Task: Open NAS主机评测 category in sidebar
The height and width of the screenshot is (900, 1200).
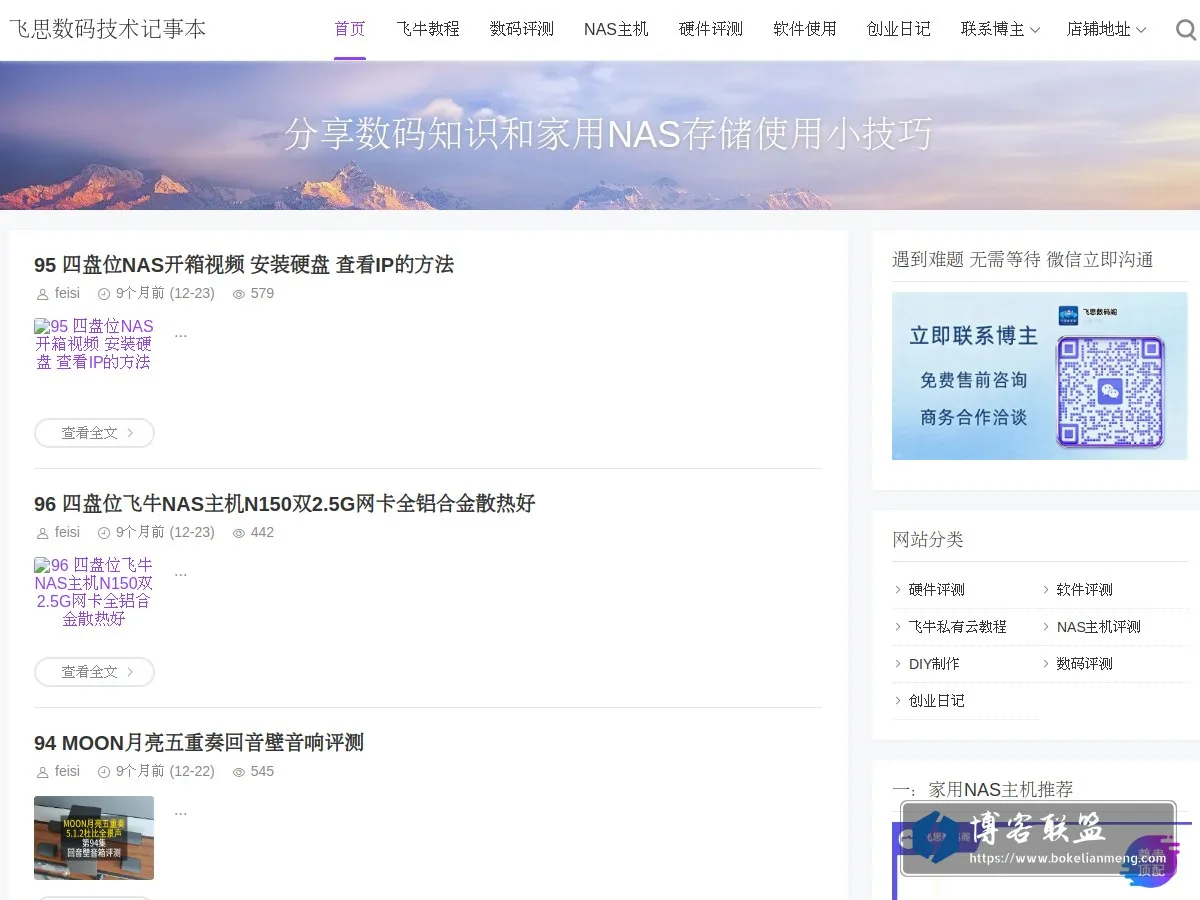Action: (x=1099, y=627)
